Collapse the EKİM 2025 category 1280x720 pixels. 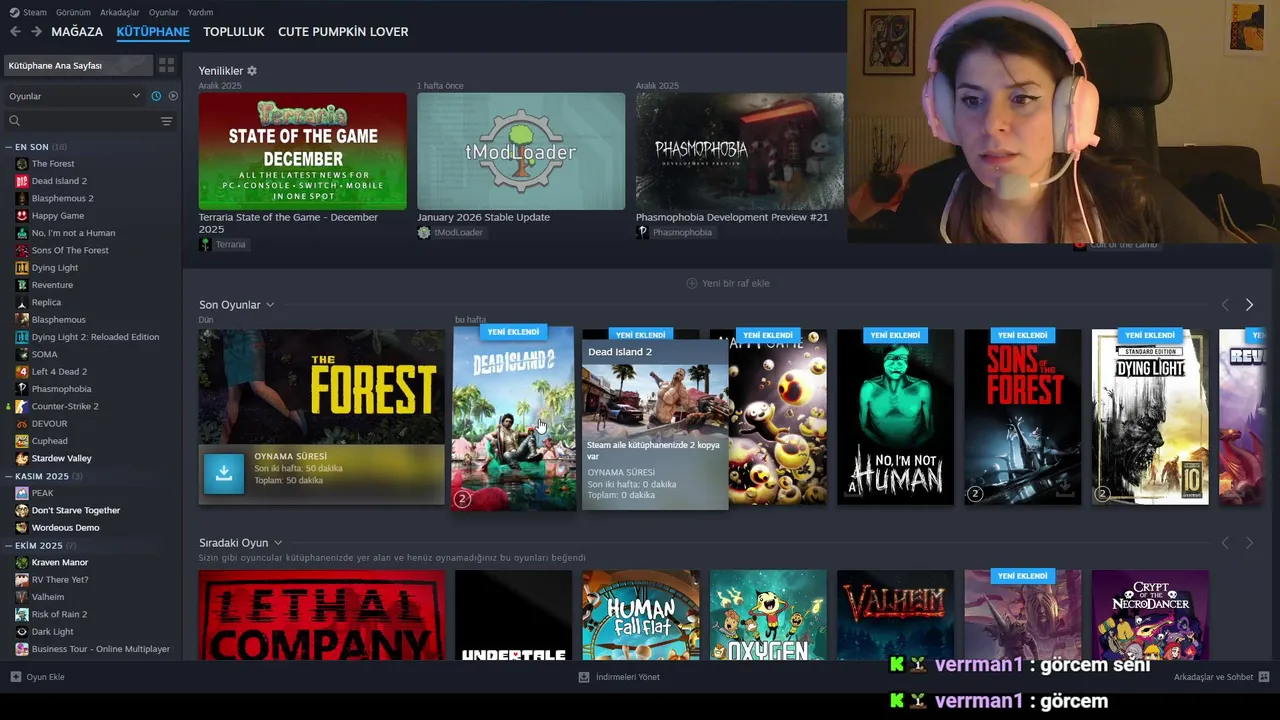tap(9, 546)
